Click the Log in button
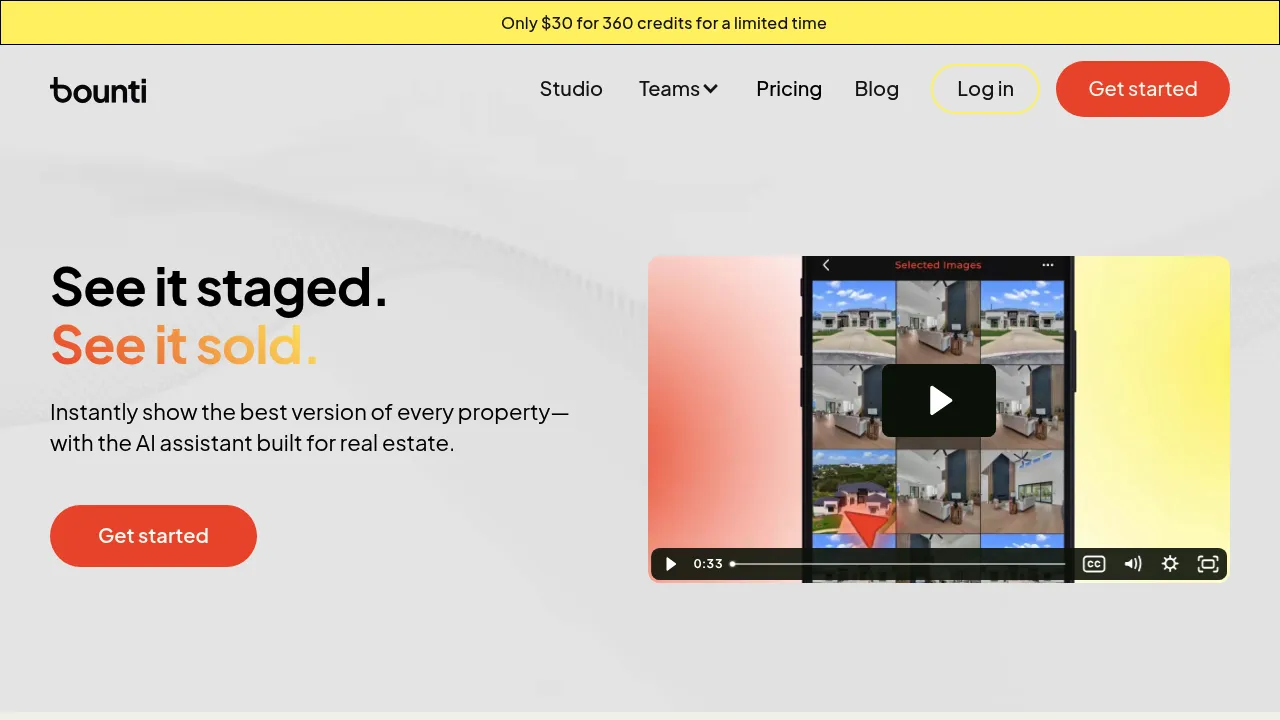The width and height of the screenshot is (1280, 720). 985,89
